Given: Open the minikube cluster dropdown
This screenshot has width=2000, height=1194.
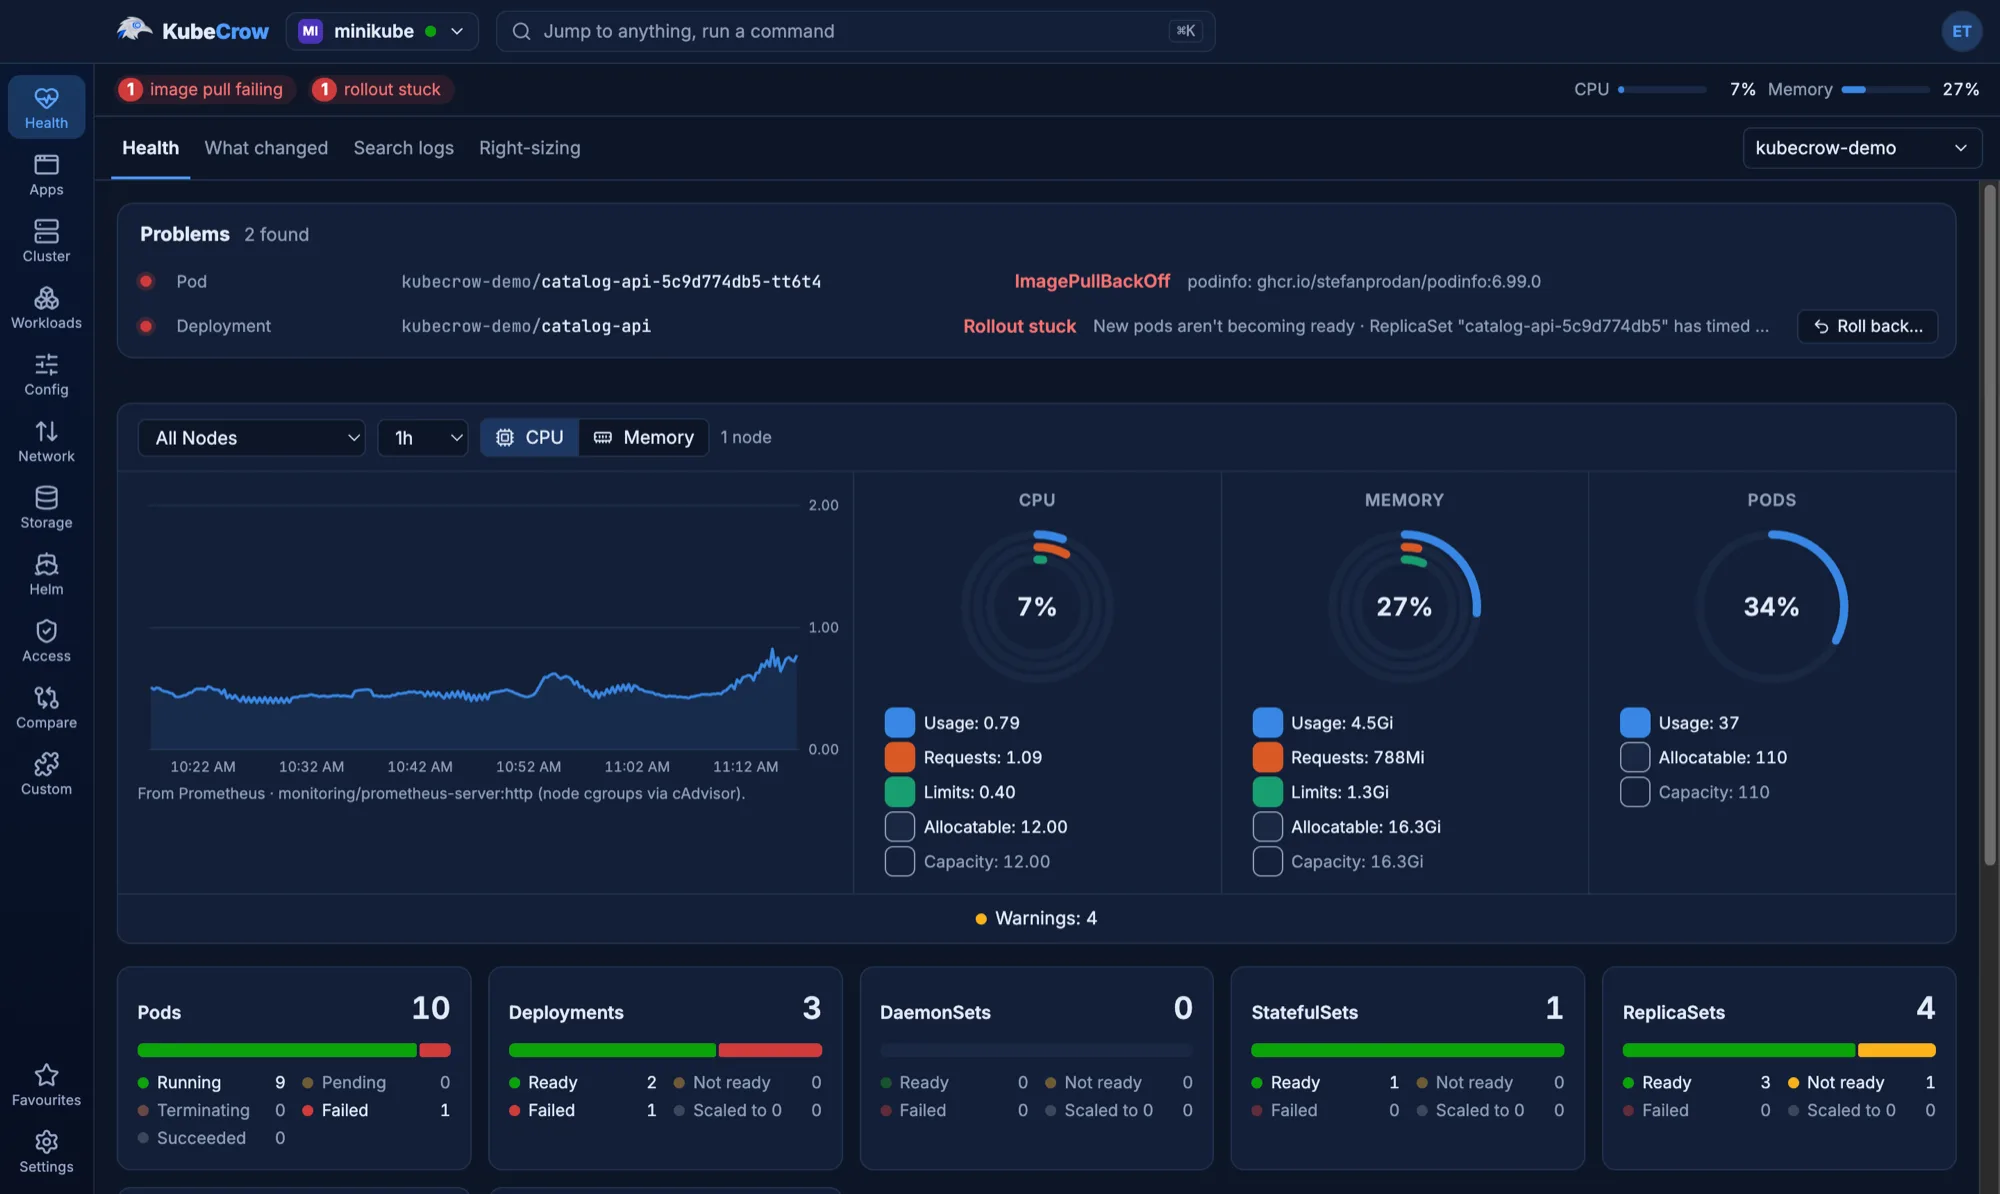Looking at the screenshot, I should pos(381,31).
